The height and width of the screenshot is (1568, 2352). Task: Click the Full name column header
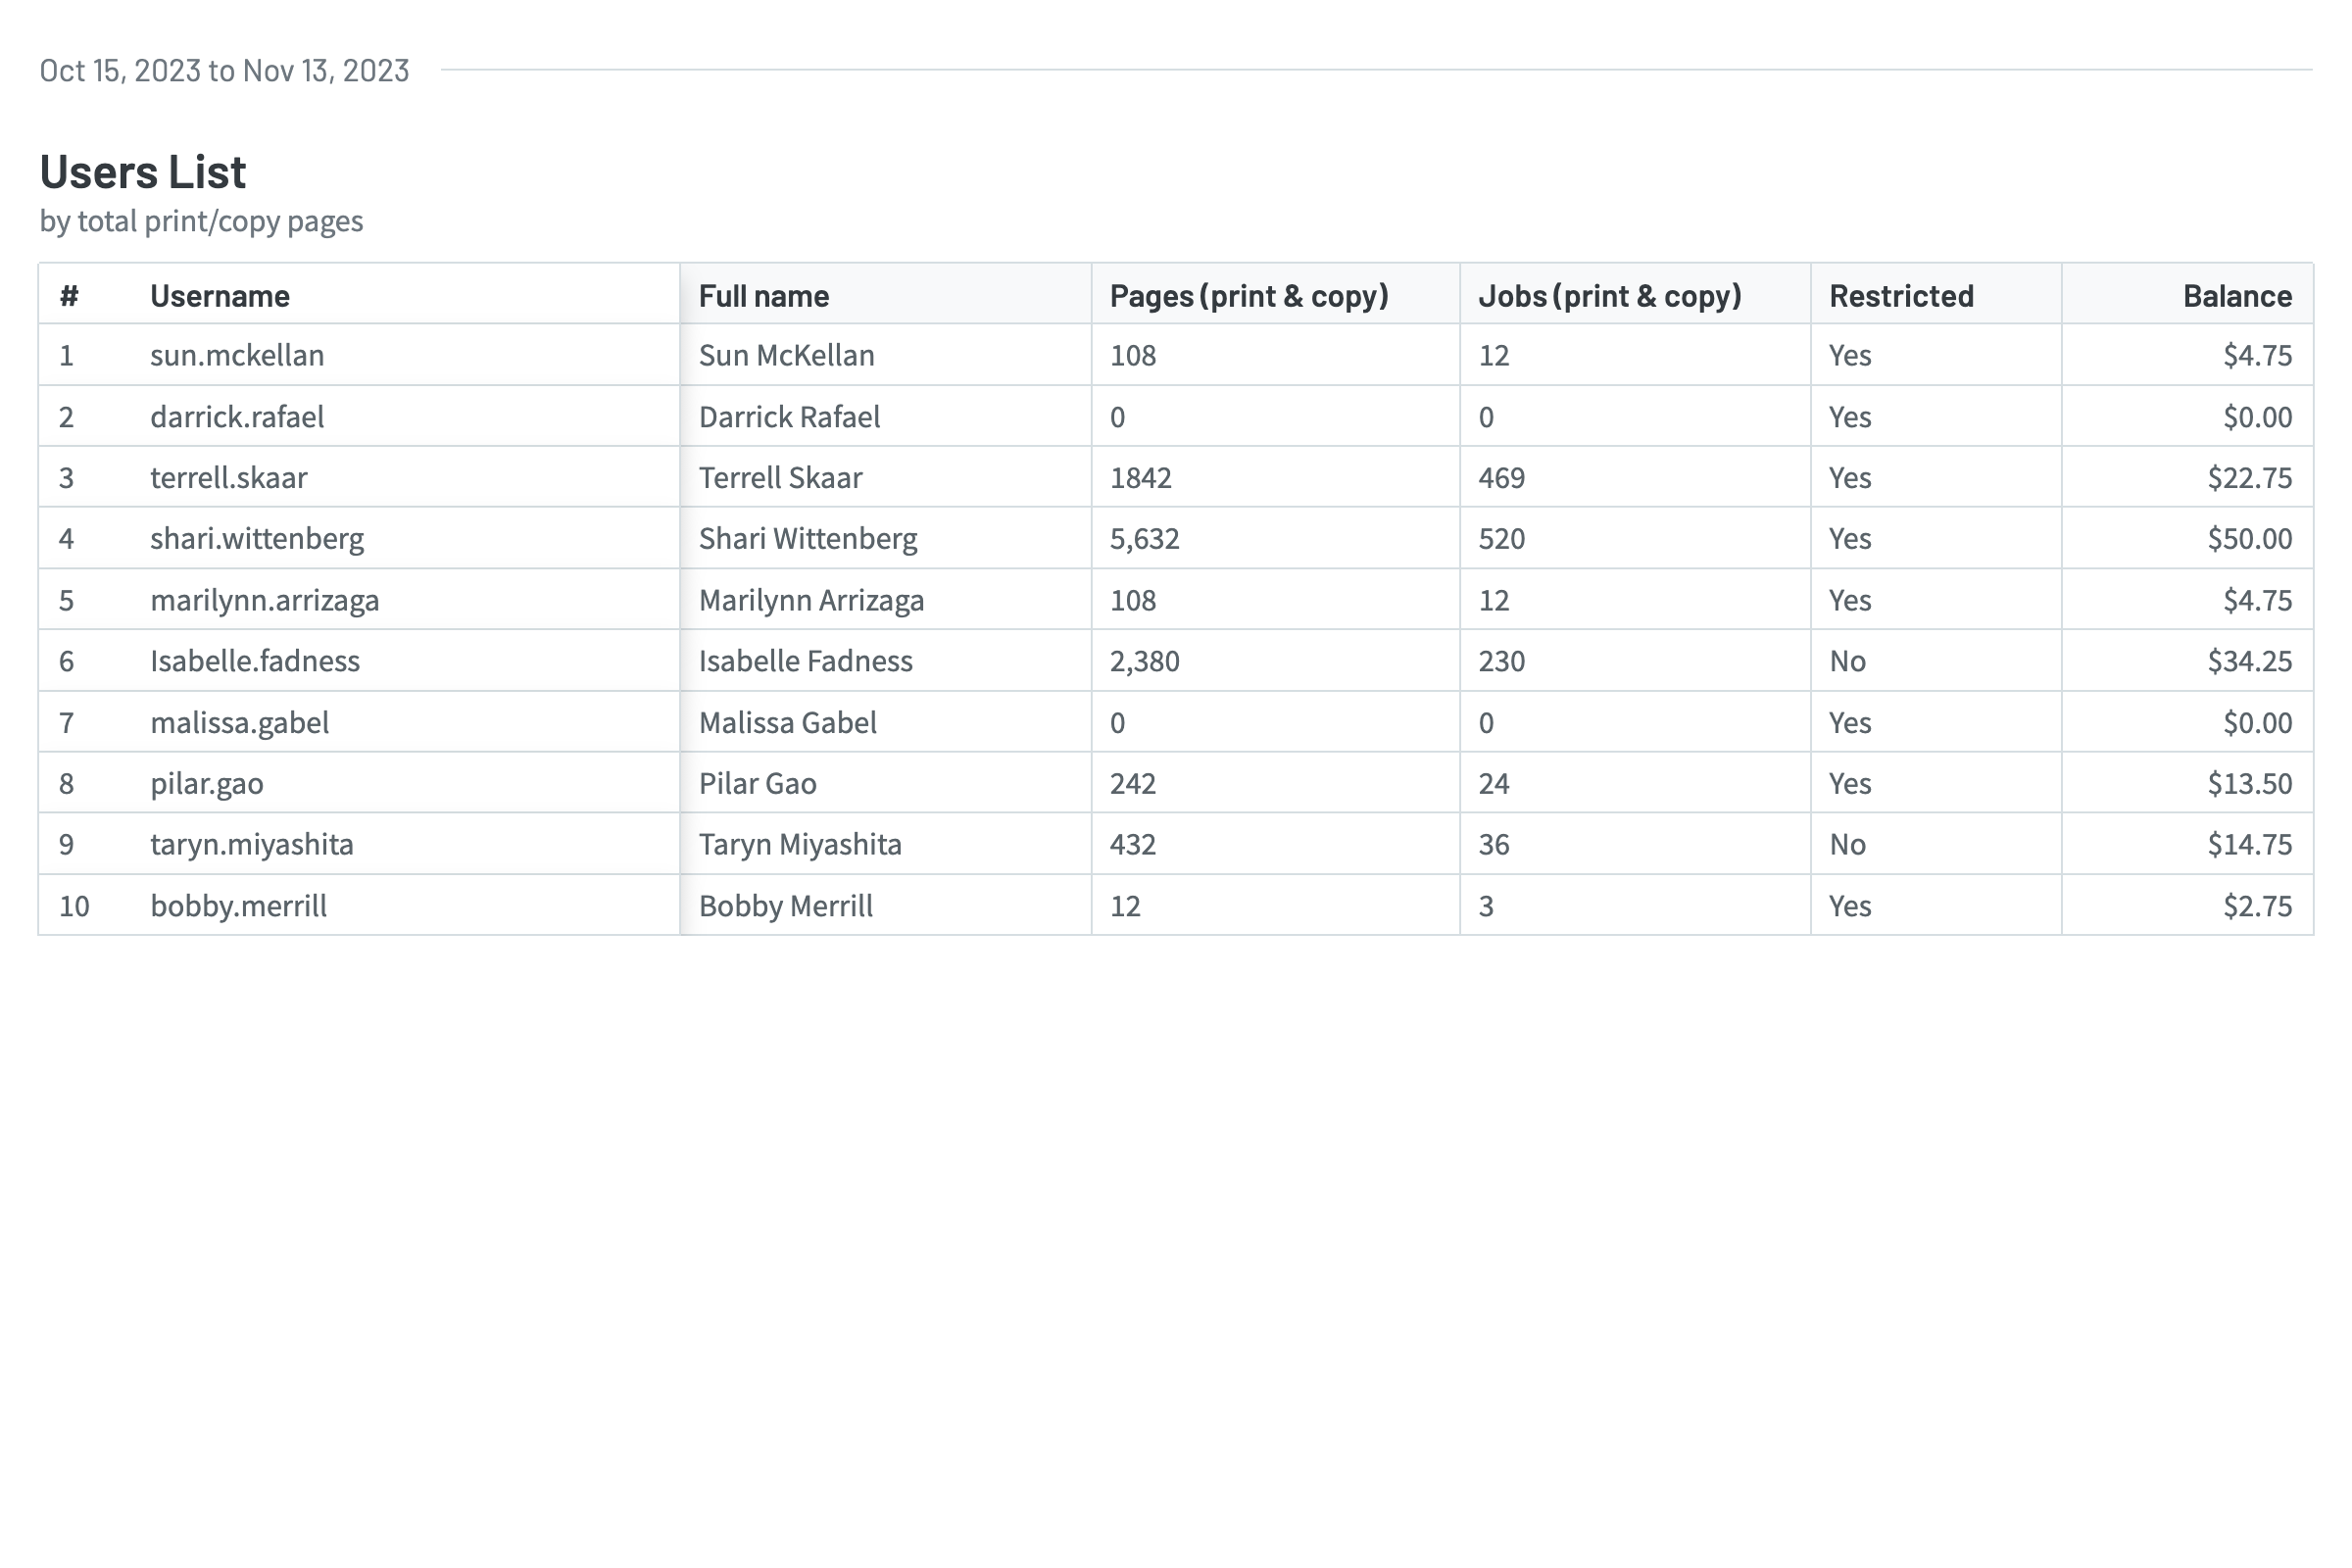763,296
